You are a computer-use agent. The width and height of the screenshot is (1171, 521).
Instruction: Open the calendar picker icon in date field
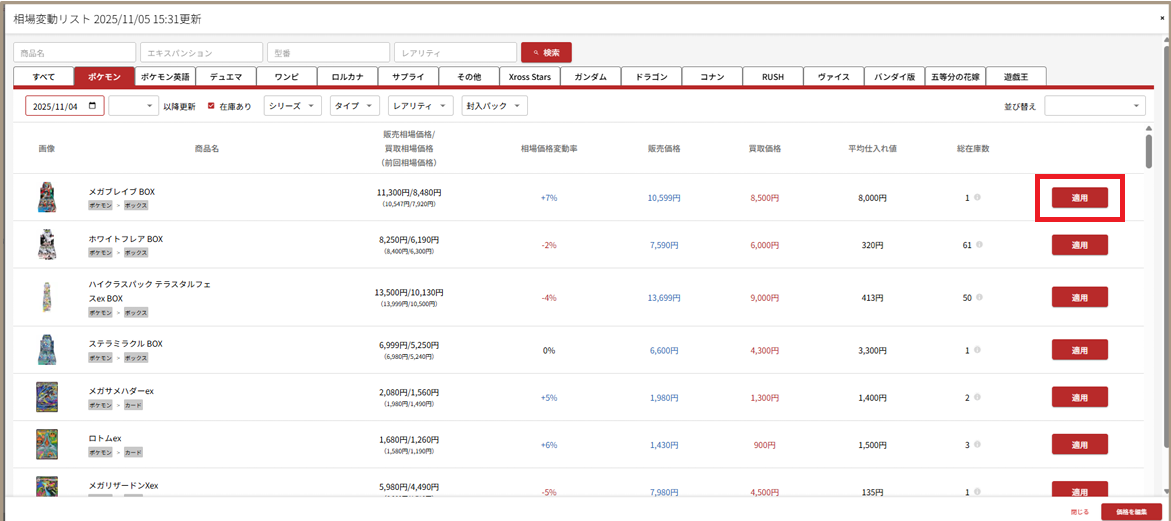93,106
